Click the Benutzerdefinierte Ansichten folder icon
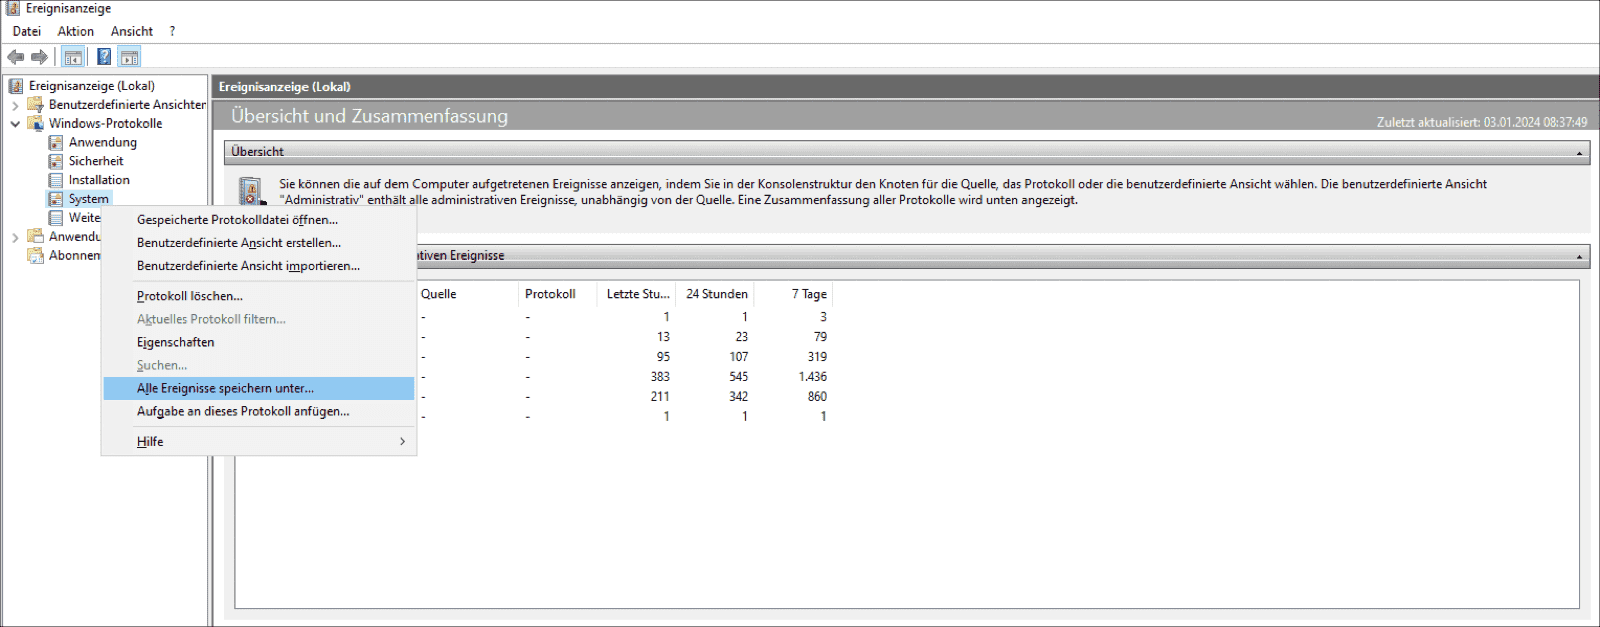 pyautogui.click(x=36, y=105)
